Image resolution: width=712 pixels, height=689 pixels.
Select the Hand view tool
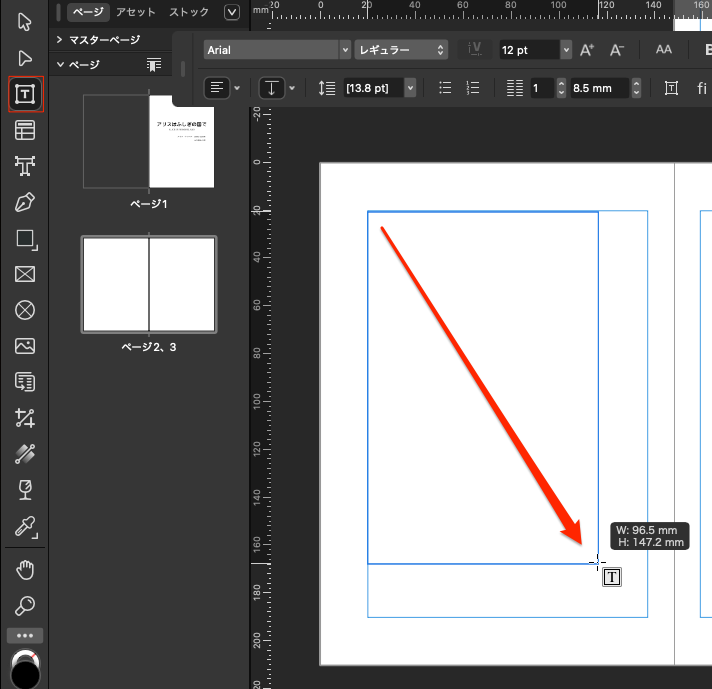click(25, 570)
